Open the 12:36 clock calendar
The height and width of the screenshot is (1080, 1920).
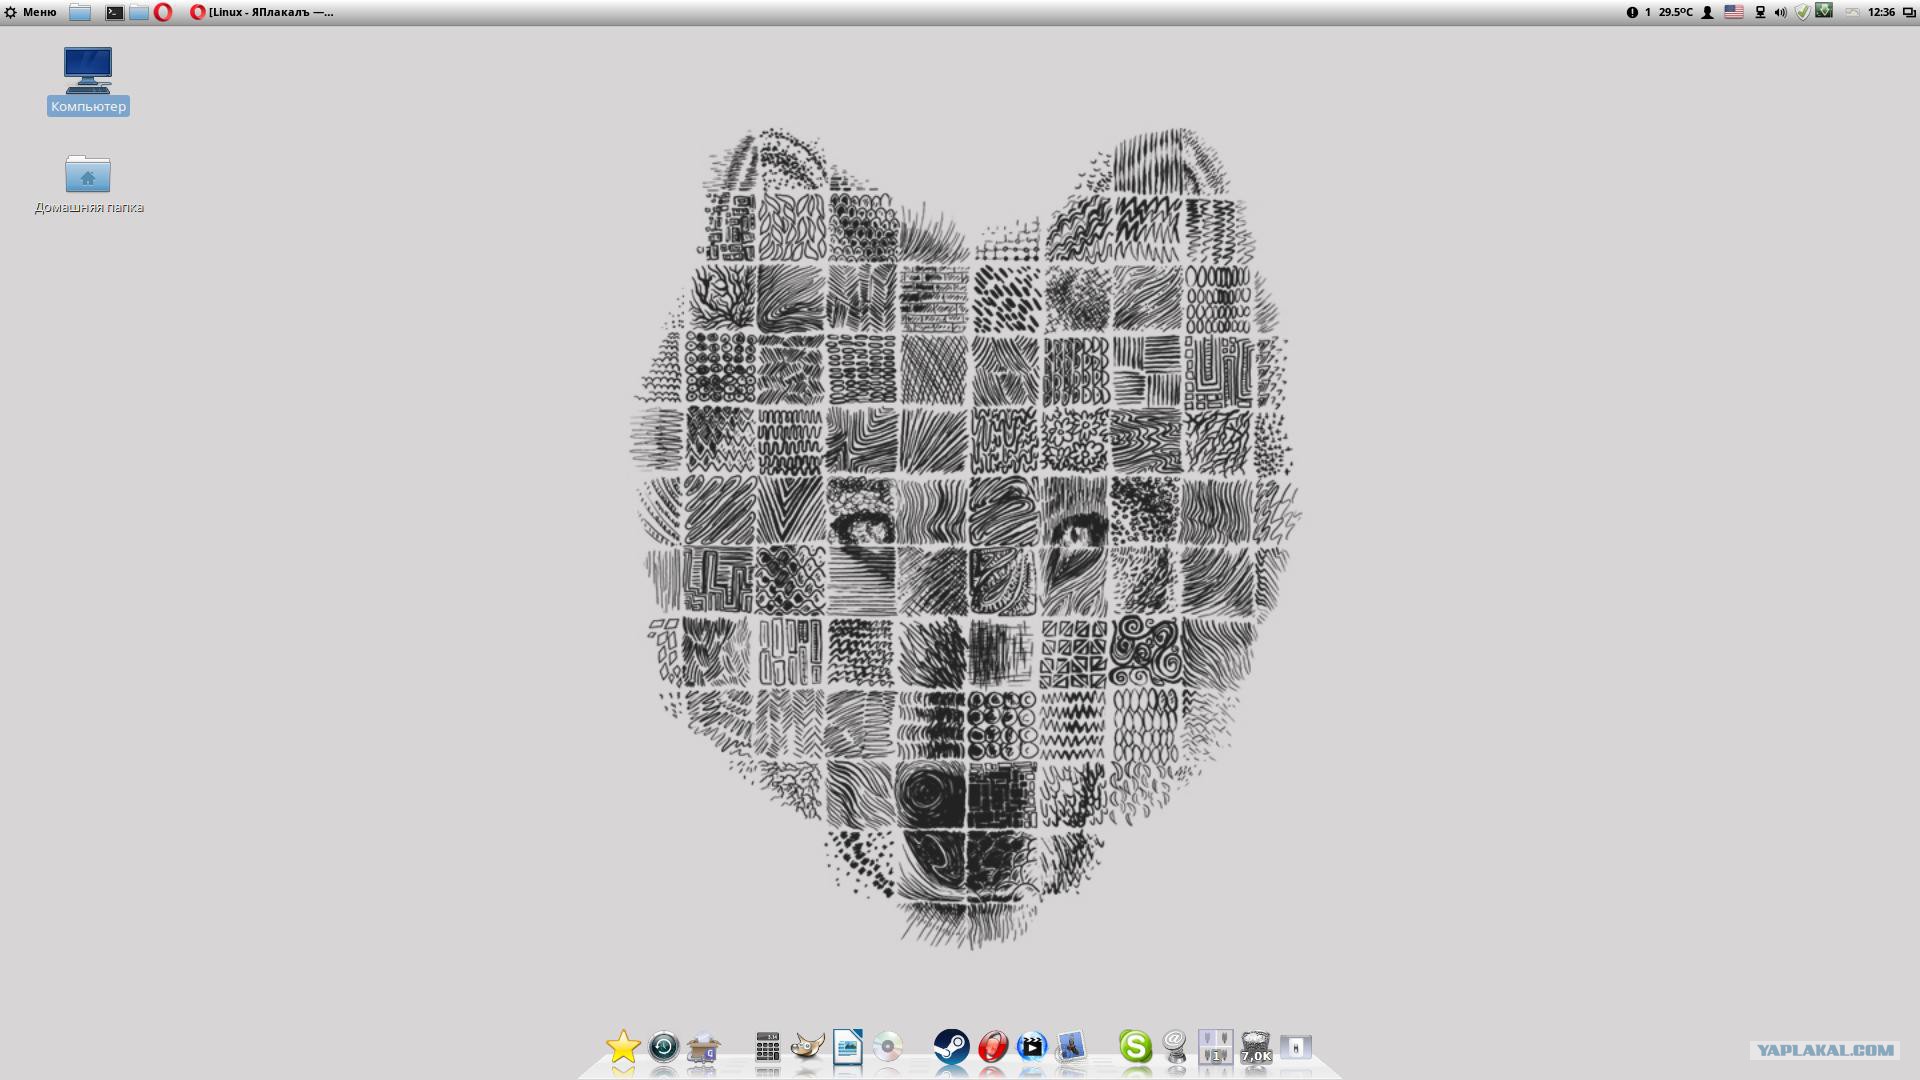(1881, 12)
